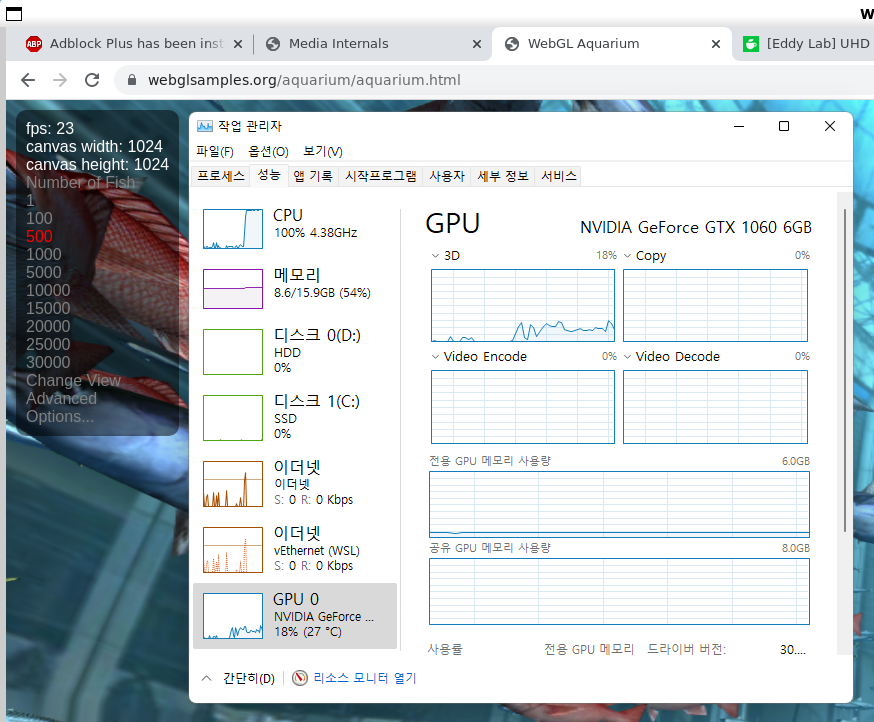874x722 pixels.
Task: Set number of fish to 15000
Action: coord(48,308)
